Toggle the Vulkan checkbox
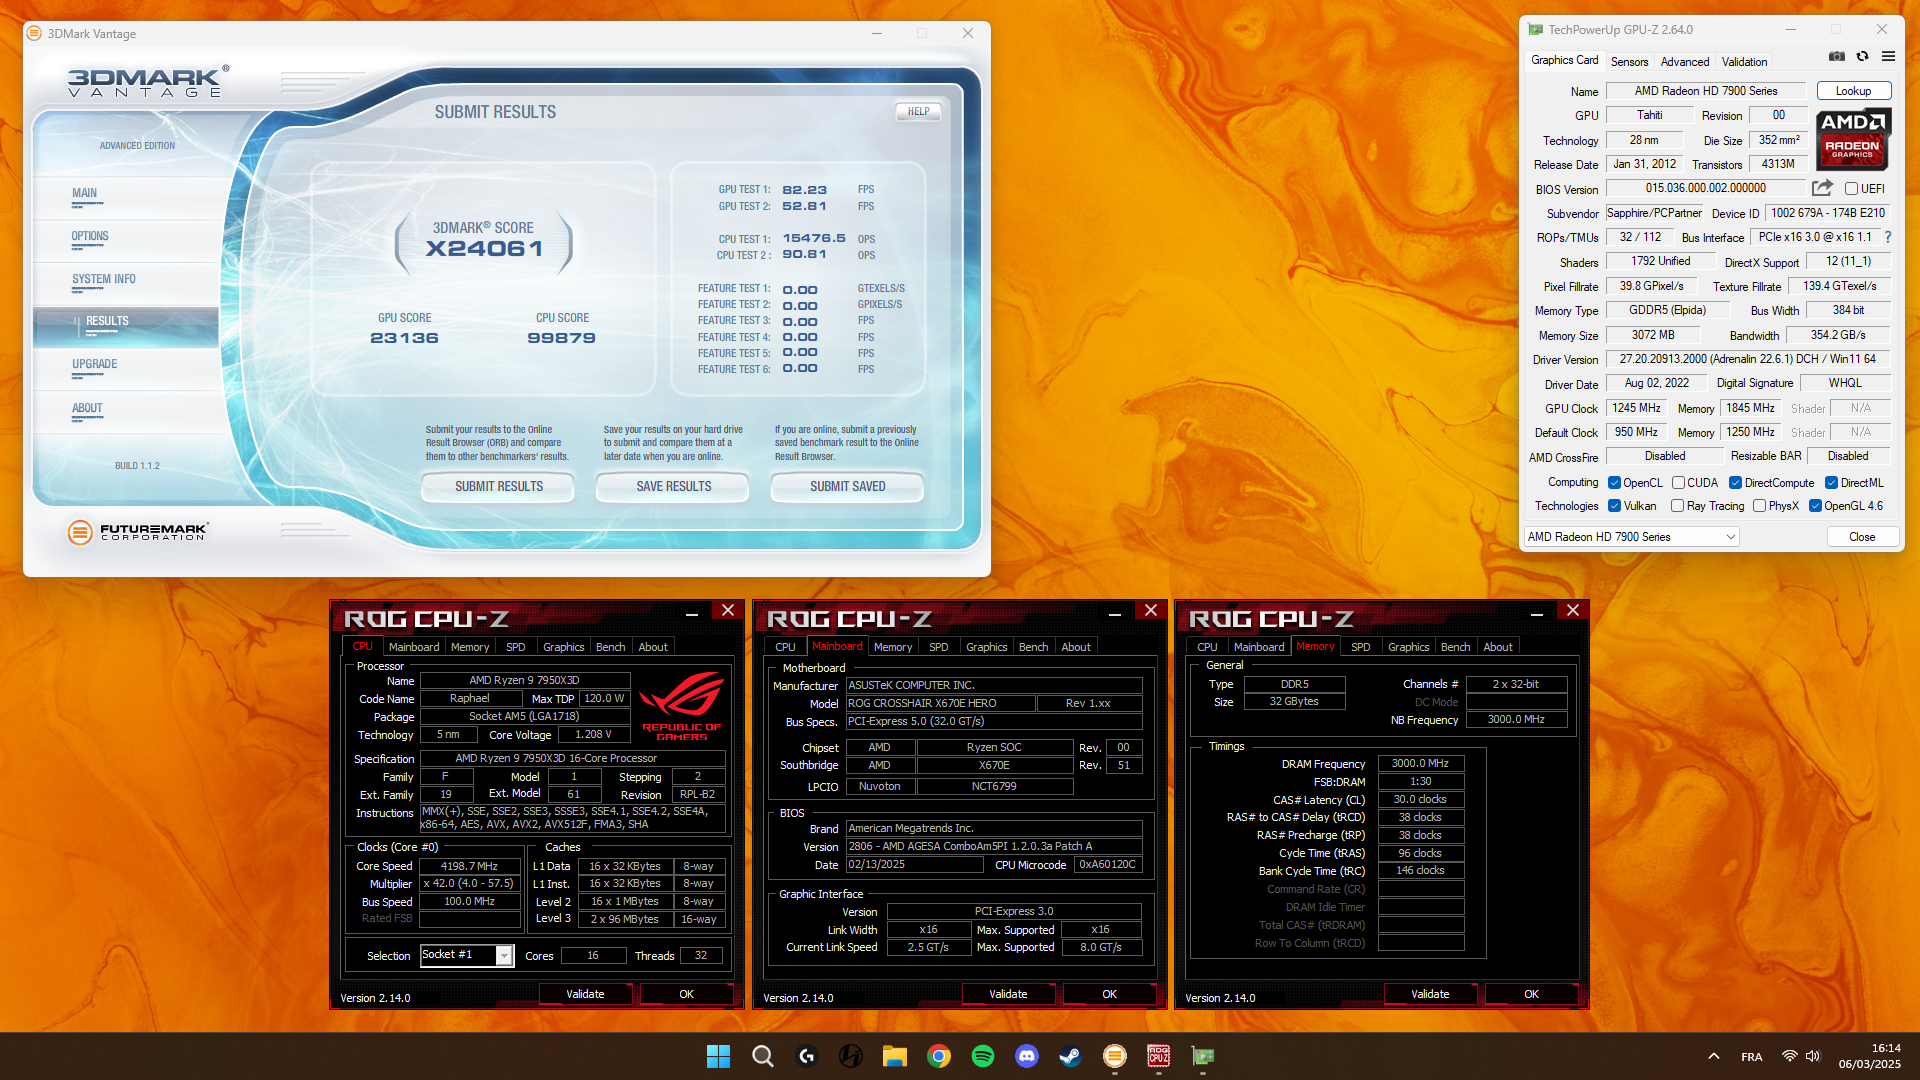Viewport: 1920px width, 1080px height. tap(1614, 506)
